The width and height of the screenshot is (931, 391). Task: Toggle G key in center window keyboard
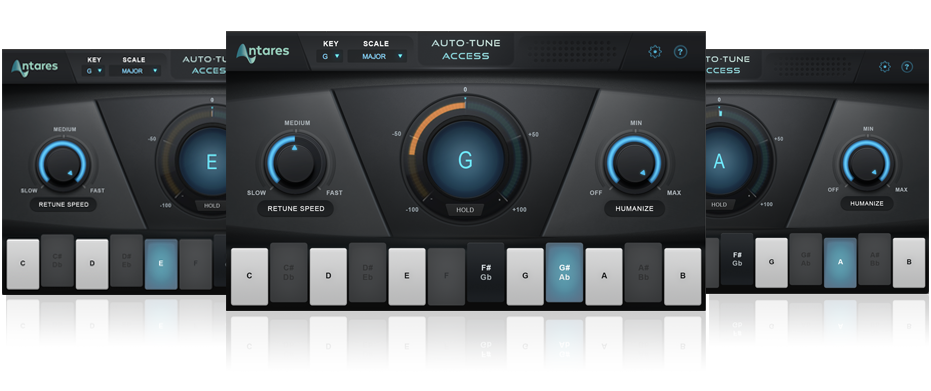525,276
